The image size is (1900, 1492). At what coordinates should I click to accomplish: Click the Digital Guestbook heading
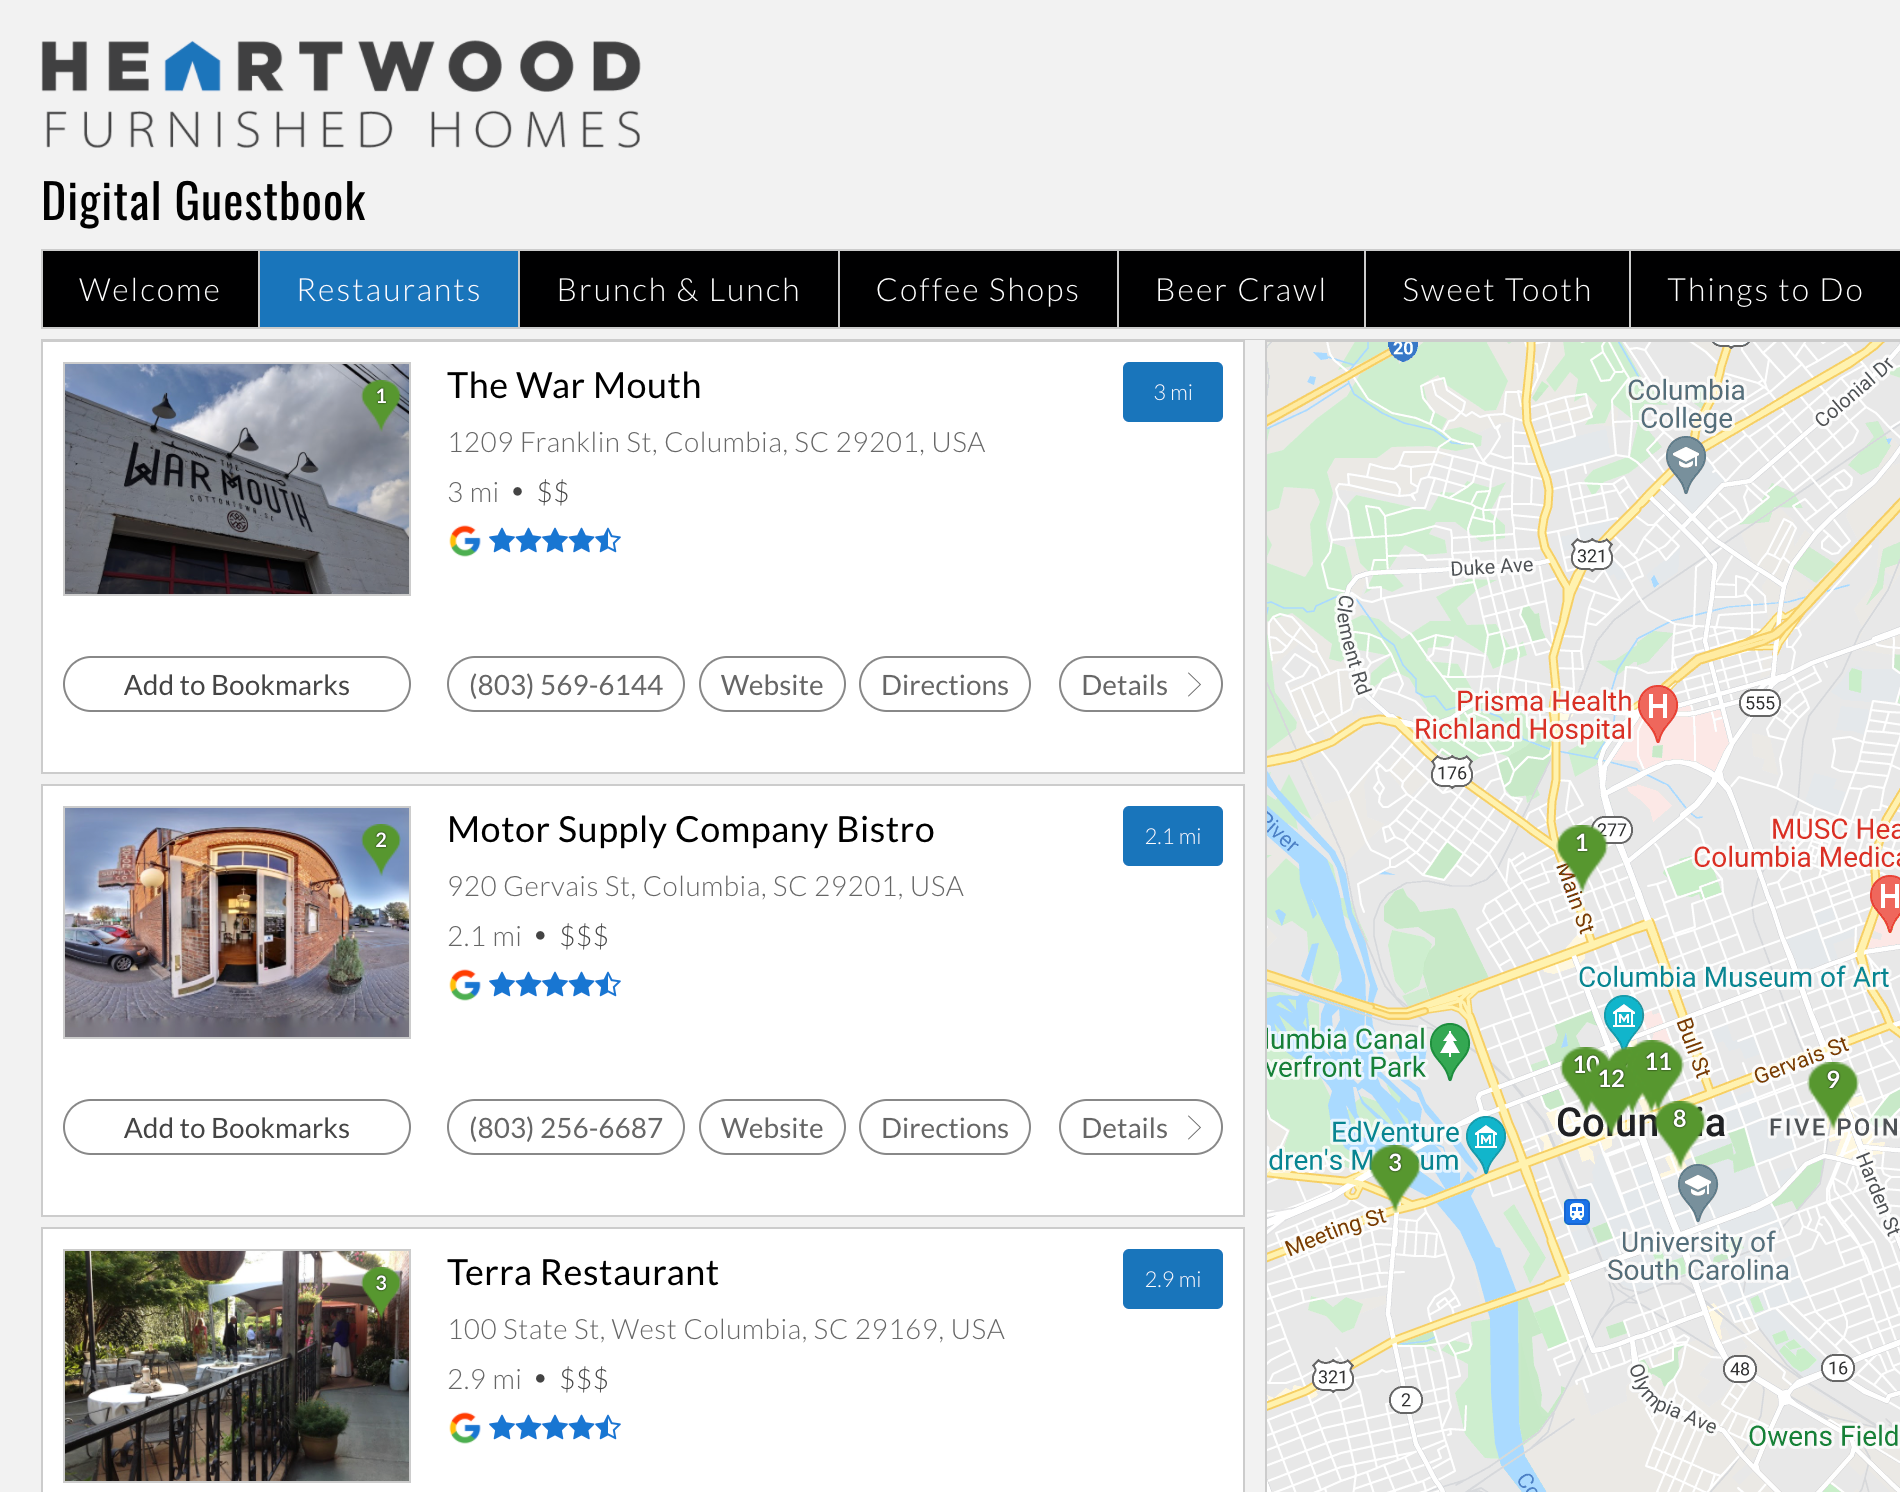click(204, 201)
